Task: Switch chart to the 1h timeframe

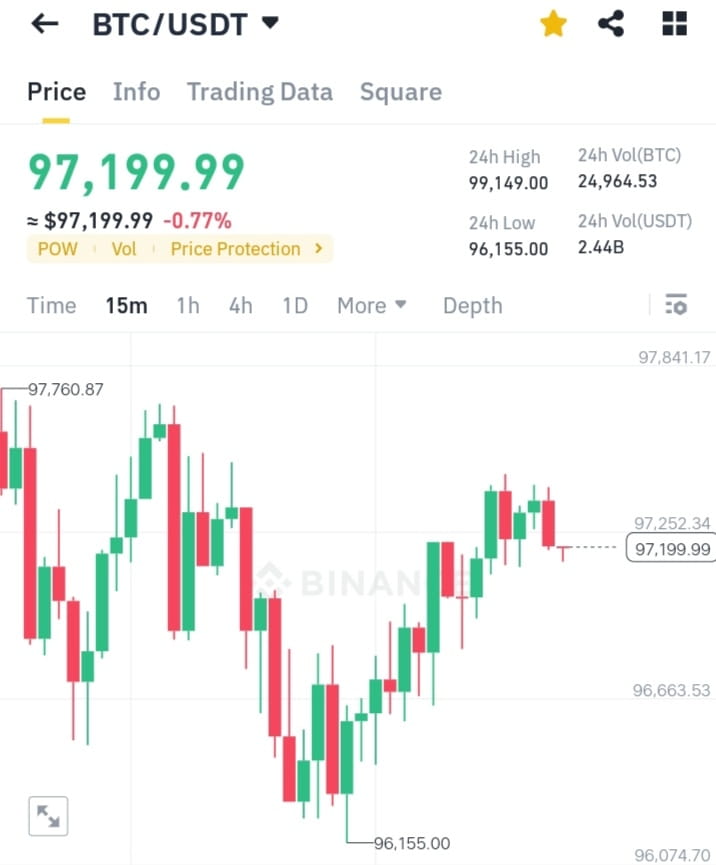Action: (x=187, y=305)
